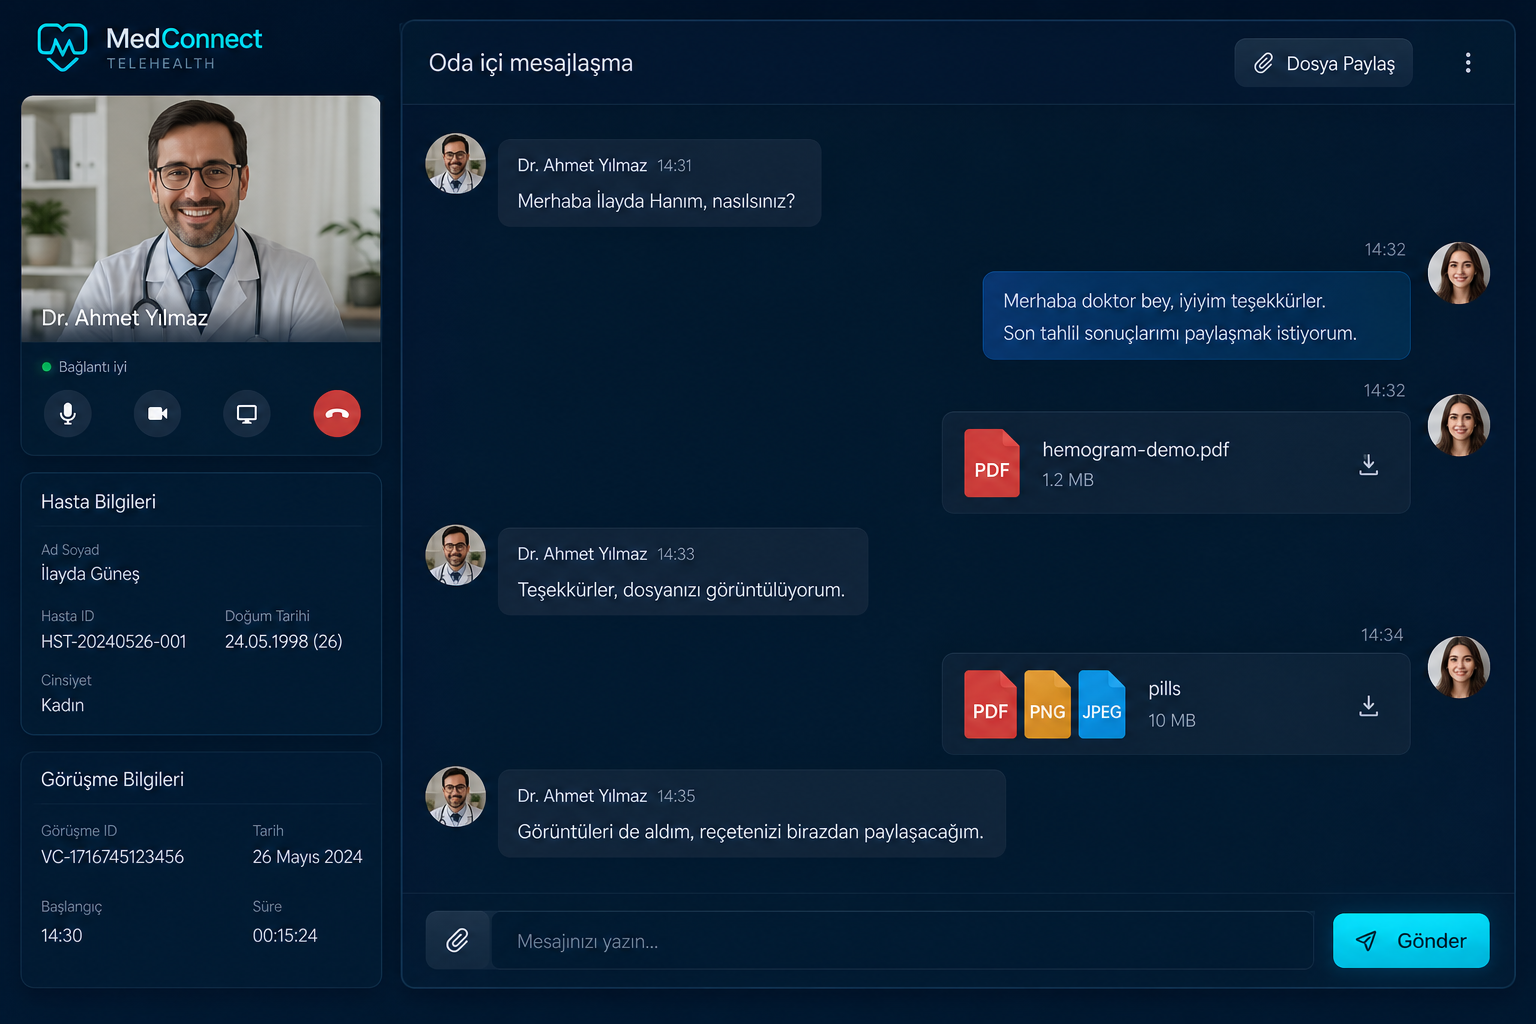Toggle the camera video button
This screenshot has width=1536, height=1024.
point(157,413)
